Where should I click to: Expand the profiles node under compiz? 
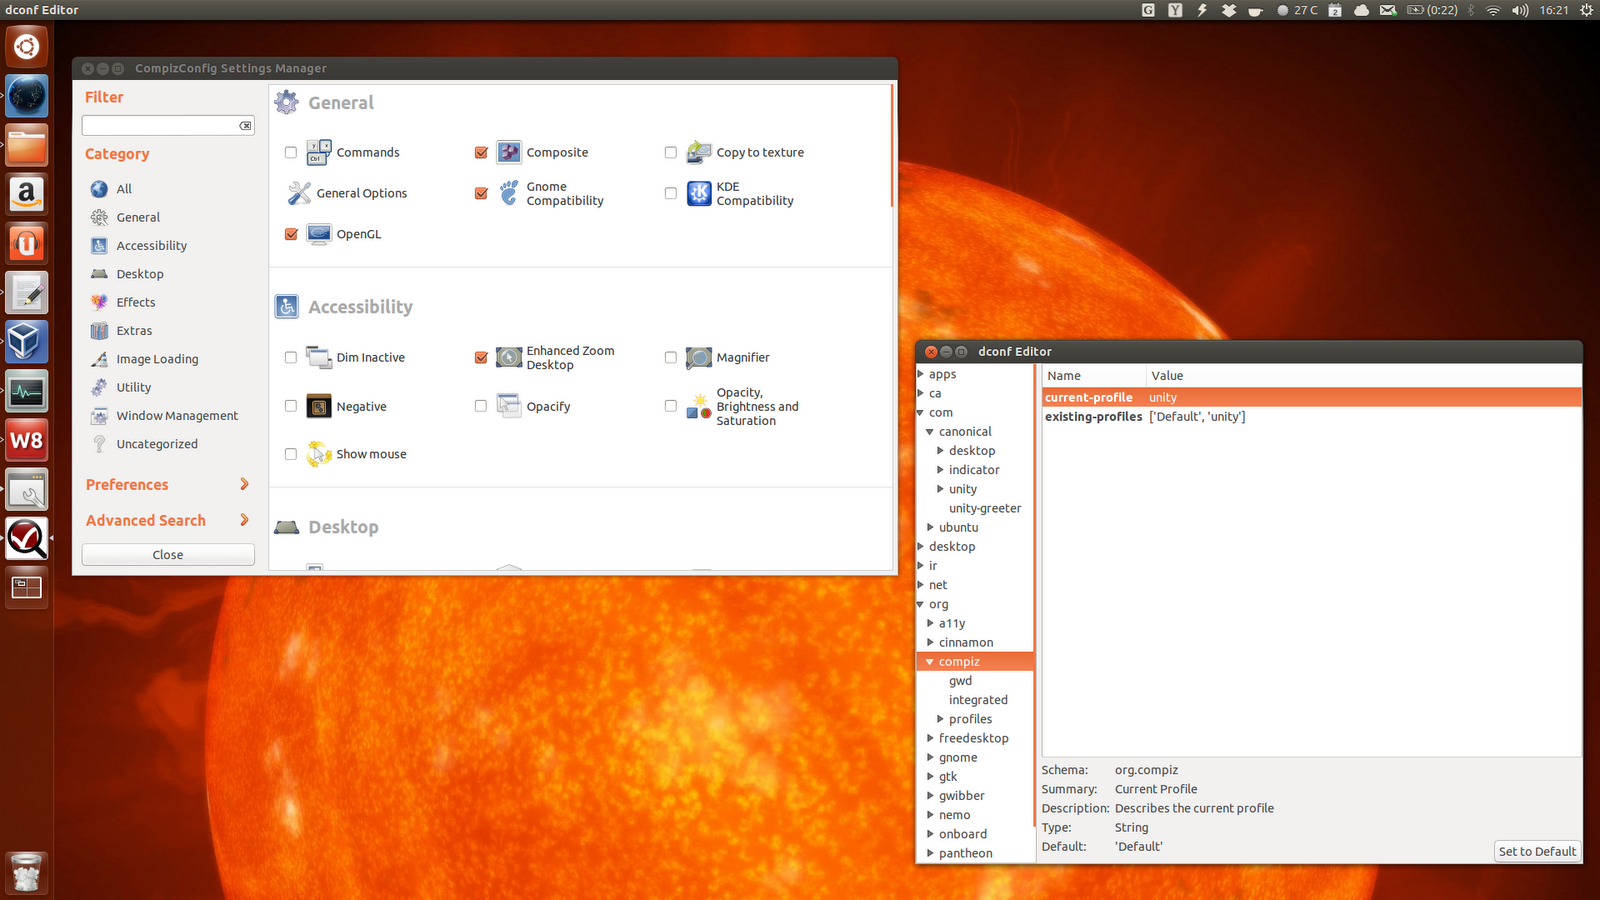[x=940, y=719]
